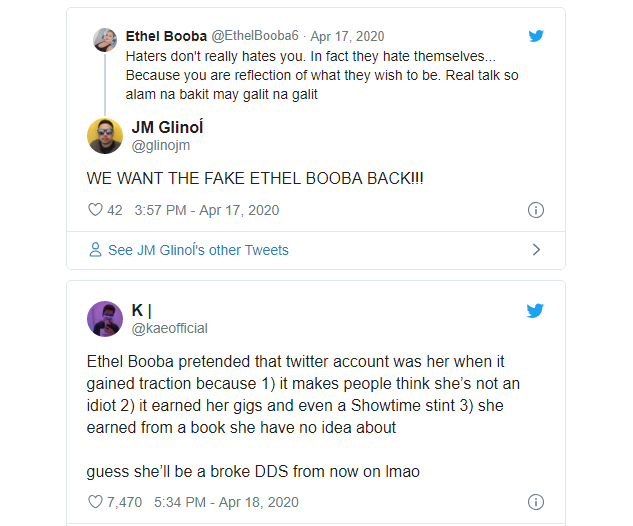Click the Twitter bird icon in first tweet

(x=536, y=36)
